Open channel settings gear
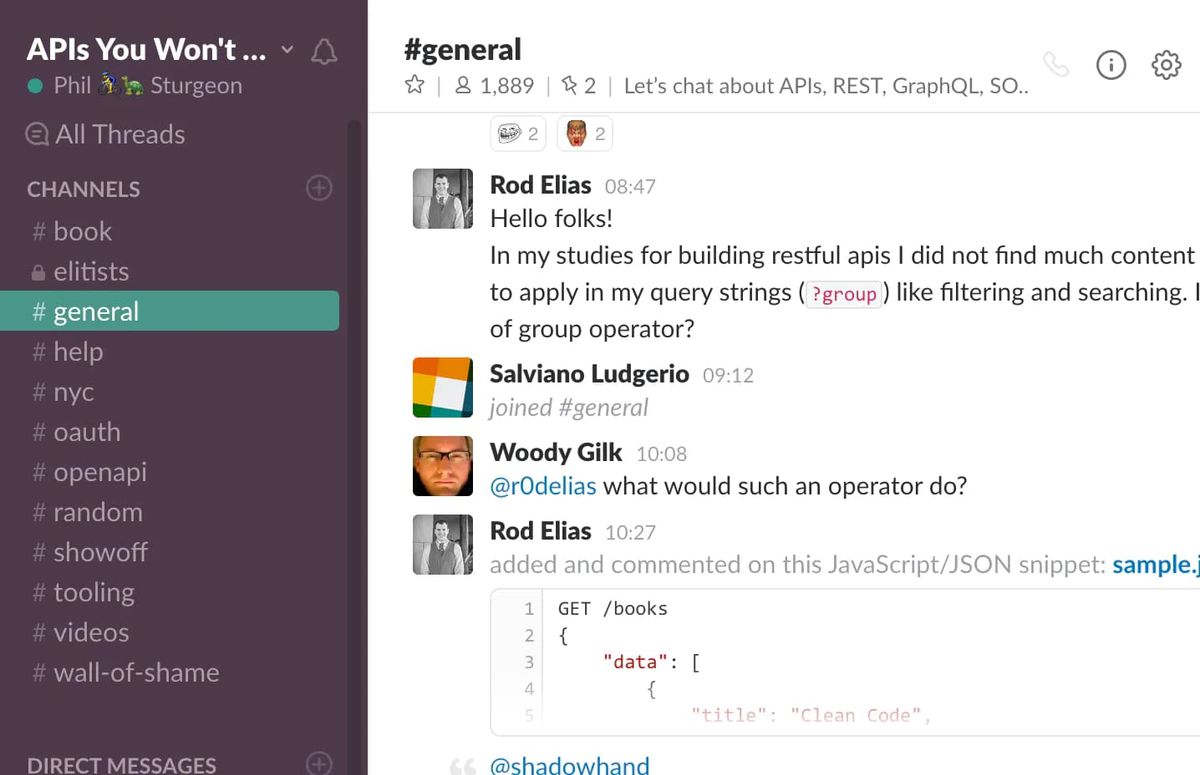 [x=1166, y=64]
